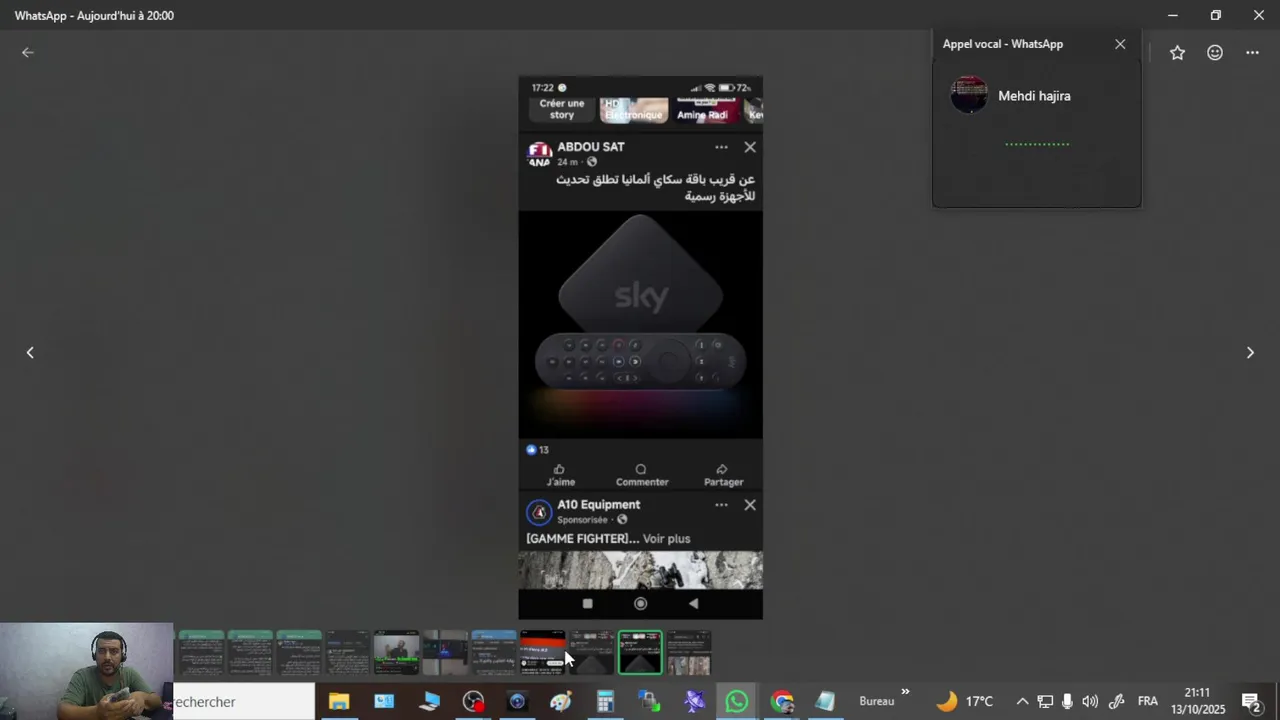Viewport: 1280px width, 720px height.
Task: Open the taskbar app right of File Explorer
Action: pyautogui.click(x=384, y=702)
